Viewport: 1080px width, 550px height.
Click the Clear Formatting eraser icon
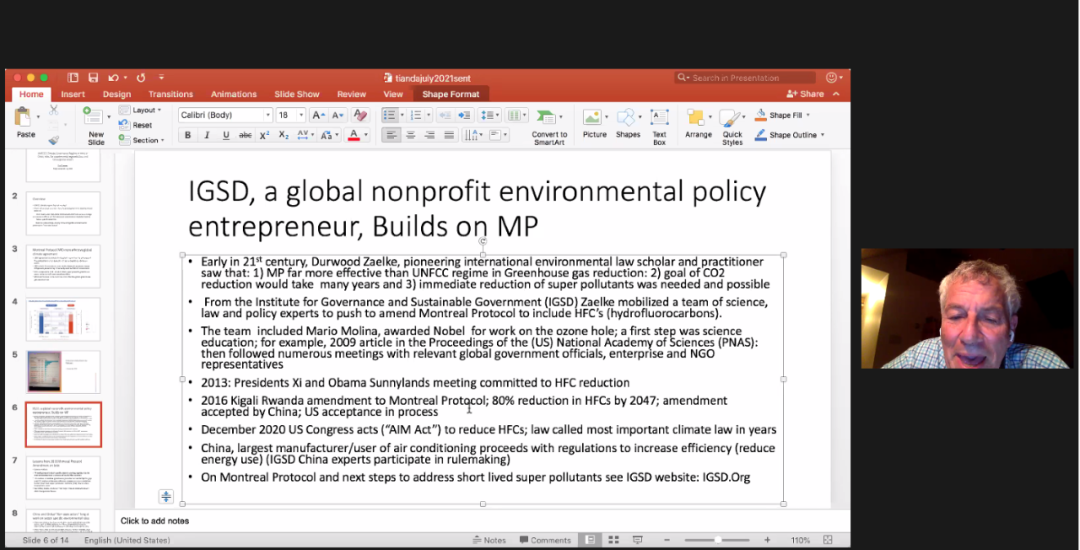tap(360, 115)
